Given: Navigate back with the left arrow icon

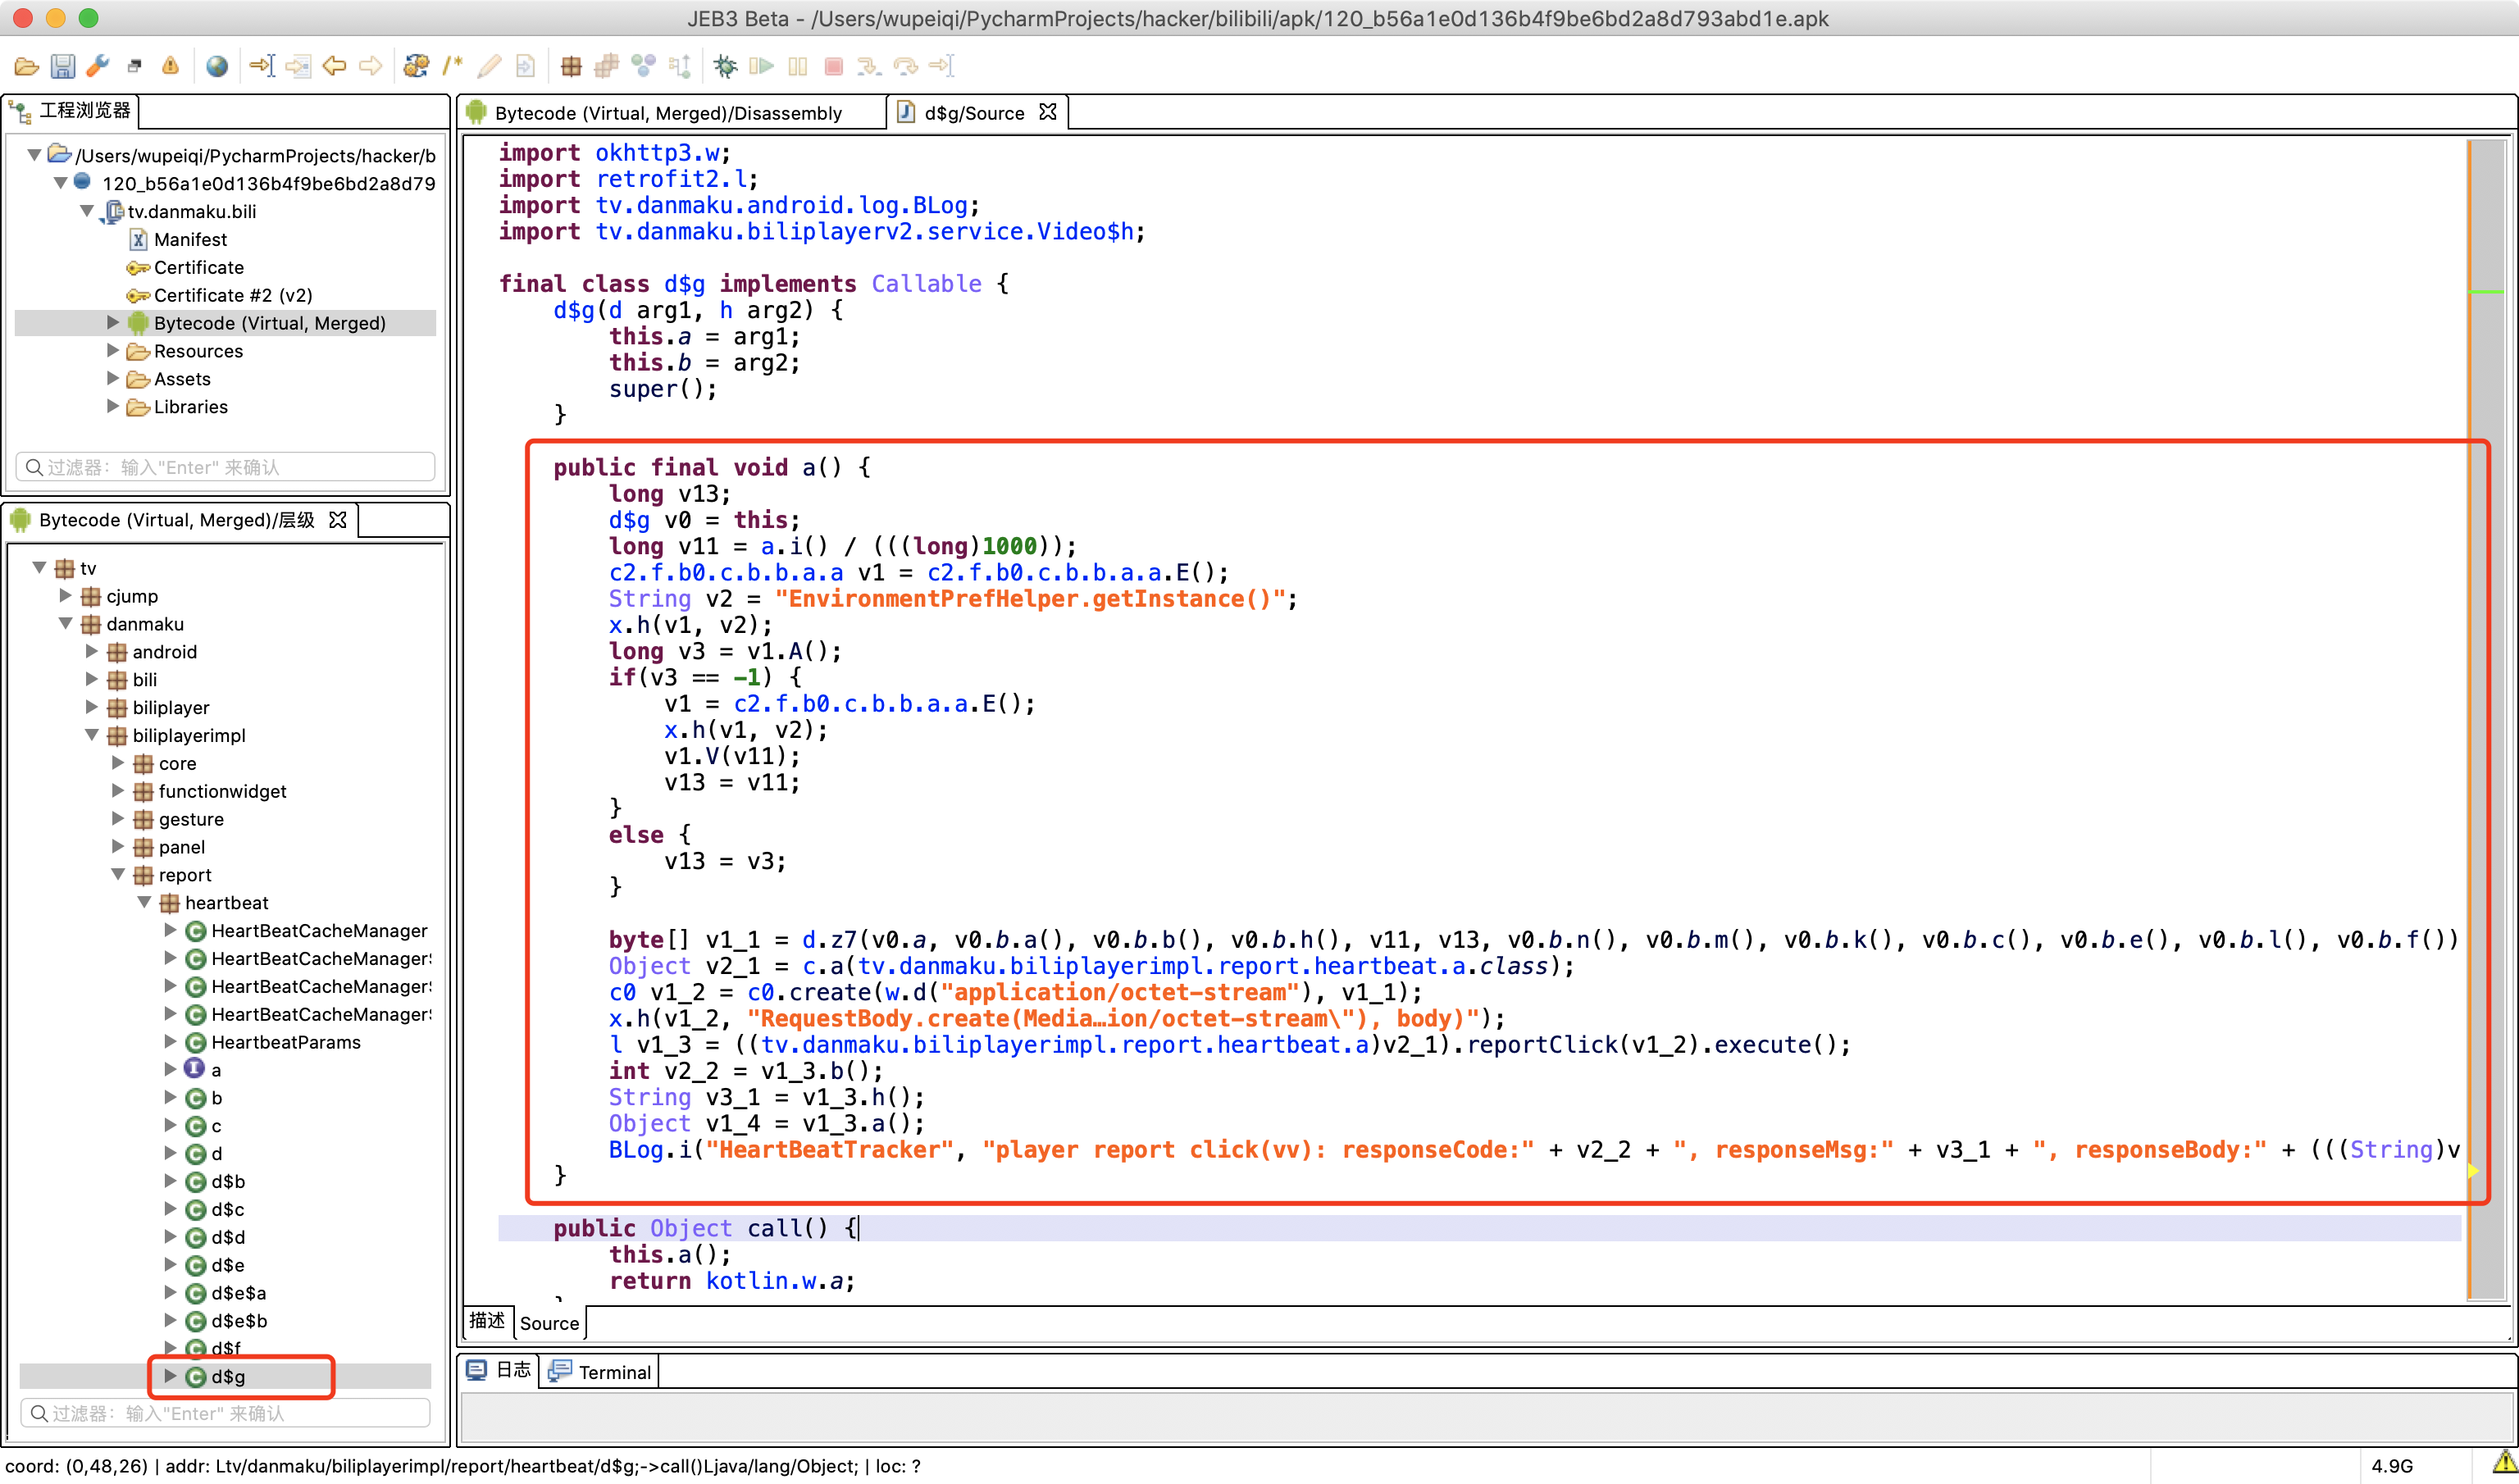Looking at the screenshot, I should 334,66.
